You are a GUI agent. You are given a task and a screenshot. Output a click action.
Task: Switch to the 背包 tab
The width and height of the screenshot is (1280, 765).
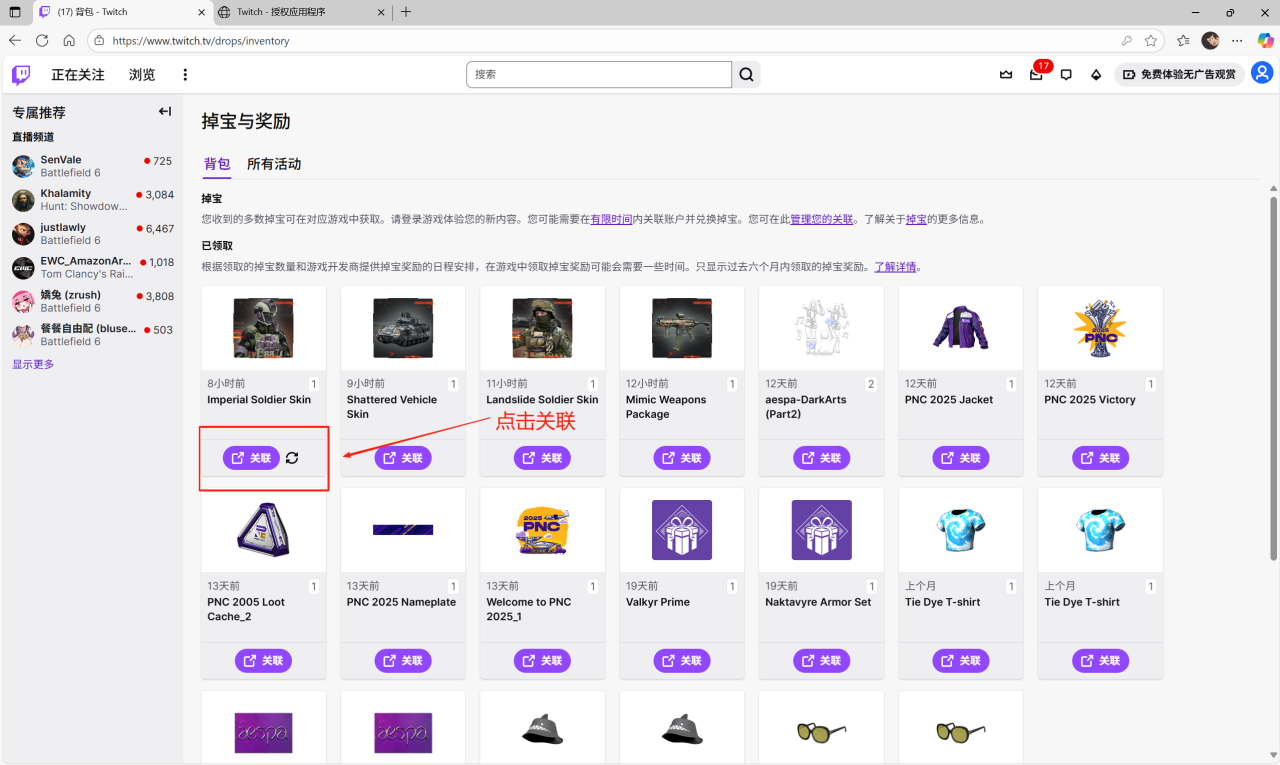217,164
